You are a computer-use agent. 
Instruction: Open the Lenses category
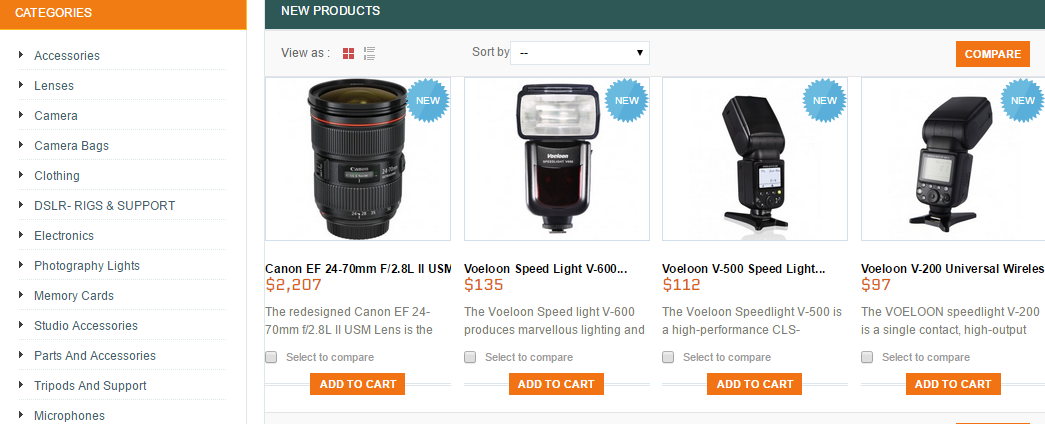click(x=54, y=86)
